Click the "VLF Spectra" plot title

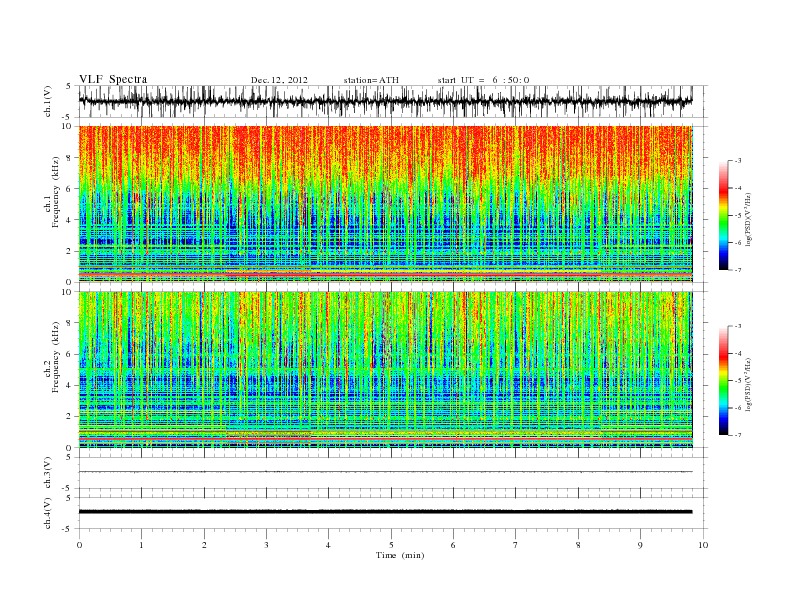pos(113,79)
